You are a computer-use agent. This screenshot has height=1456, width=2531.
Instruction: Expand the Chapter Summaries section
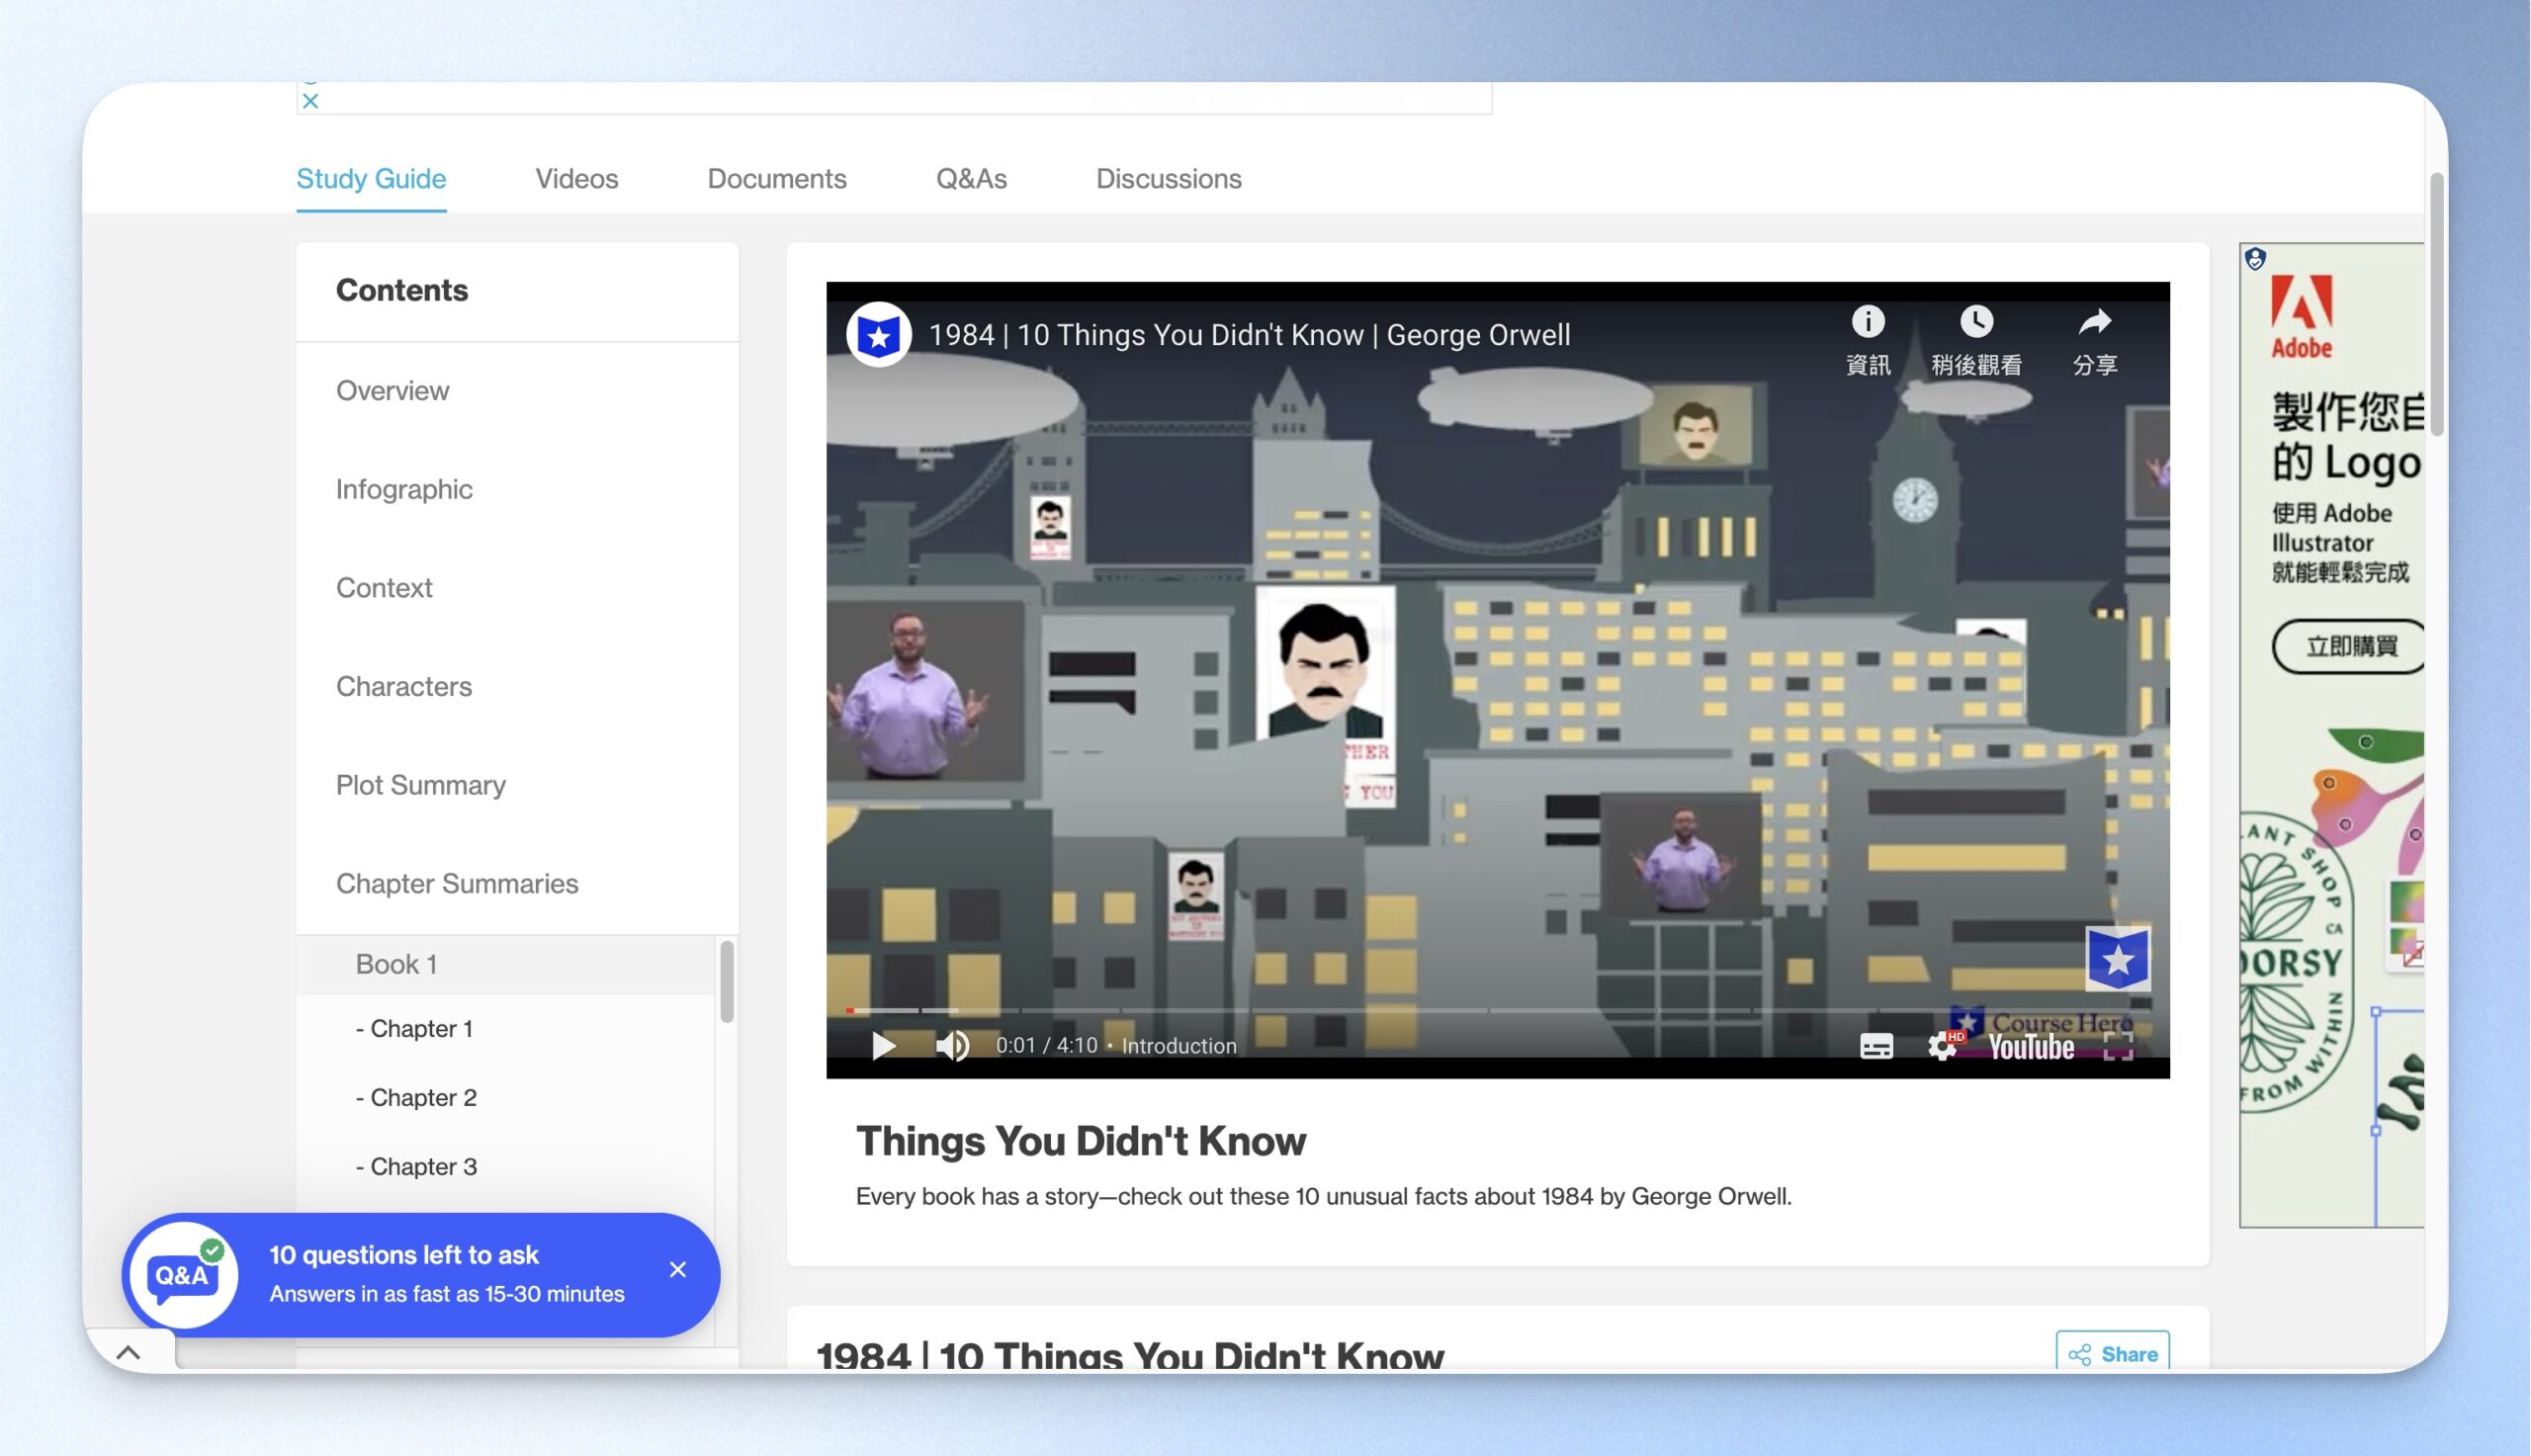coord(457,884)
